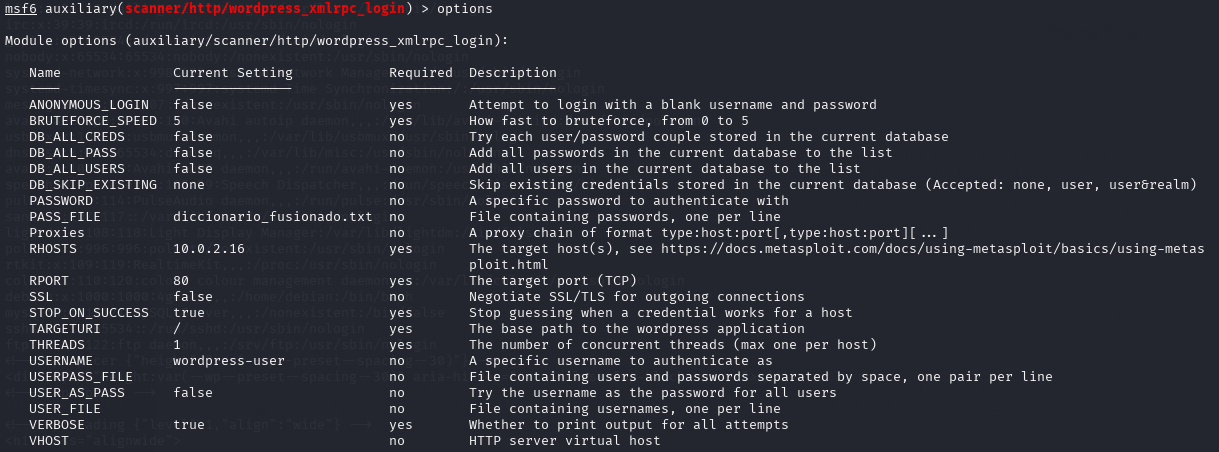Click the VHOST option name
This screenshot has height=452, width=1219.
point(49,441)
